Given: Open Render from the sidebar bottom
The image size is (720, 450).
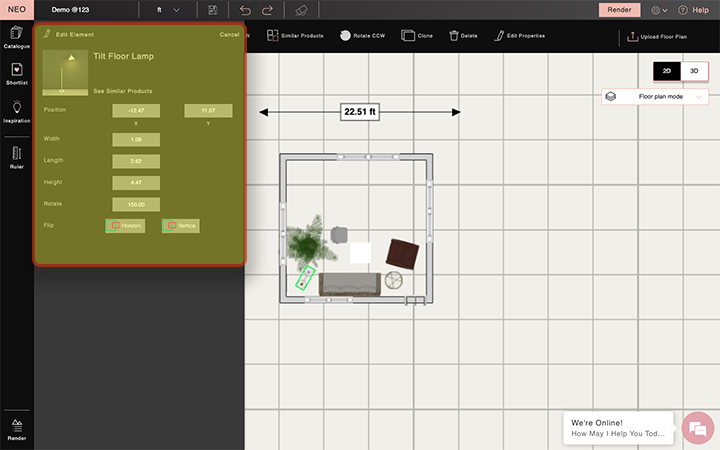Looking at the screenshot, I should pos(17,429).
